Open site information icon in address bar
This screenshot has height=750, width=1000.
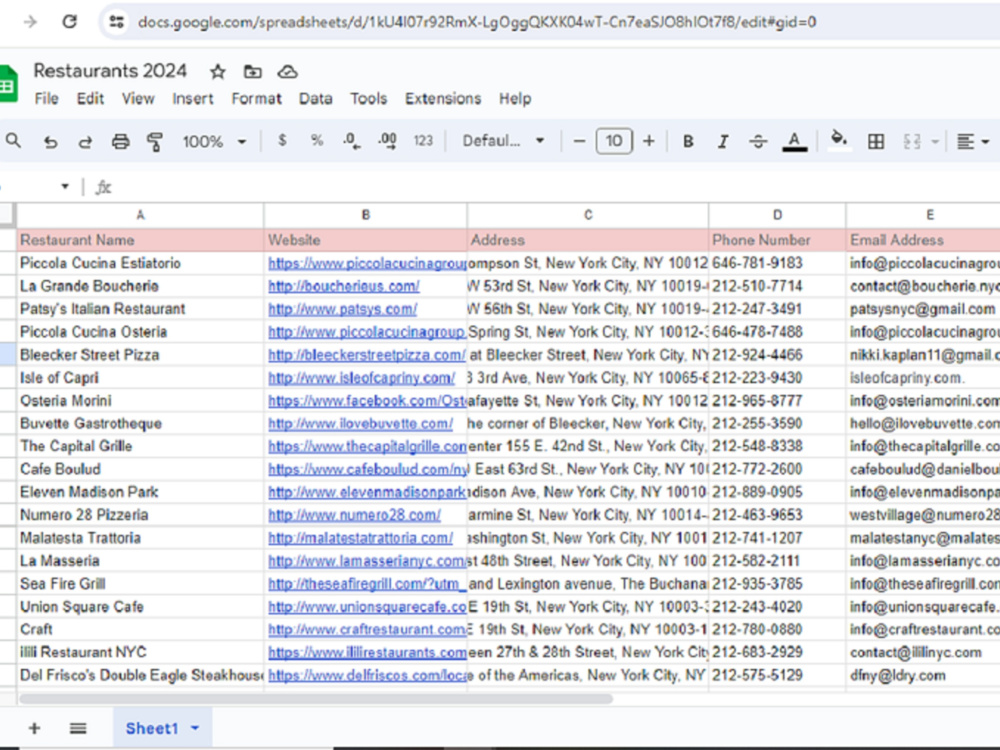point(117,22)
